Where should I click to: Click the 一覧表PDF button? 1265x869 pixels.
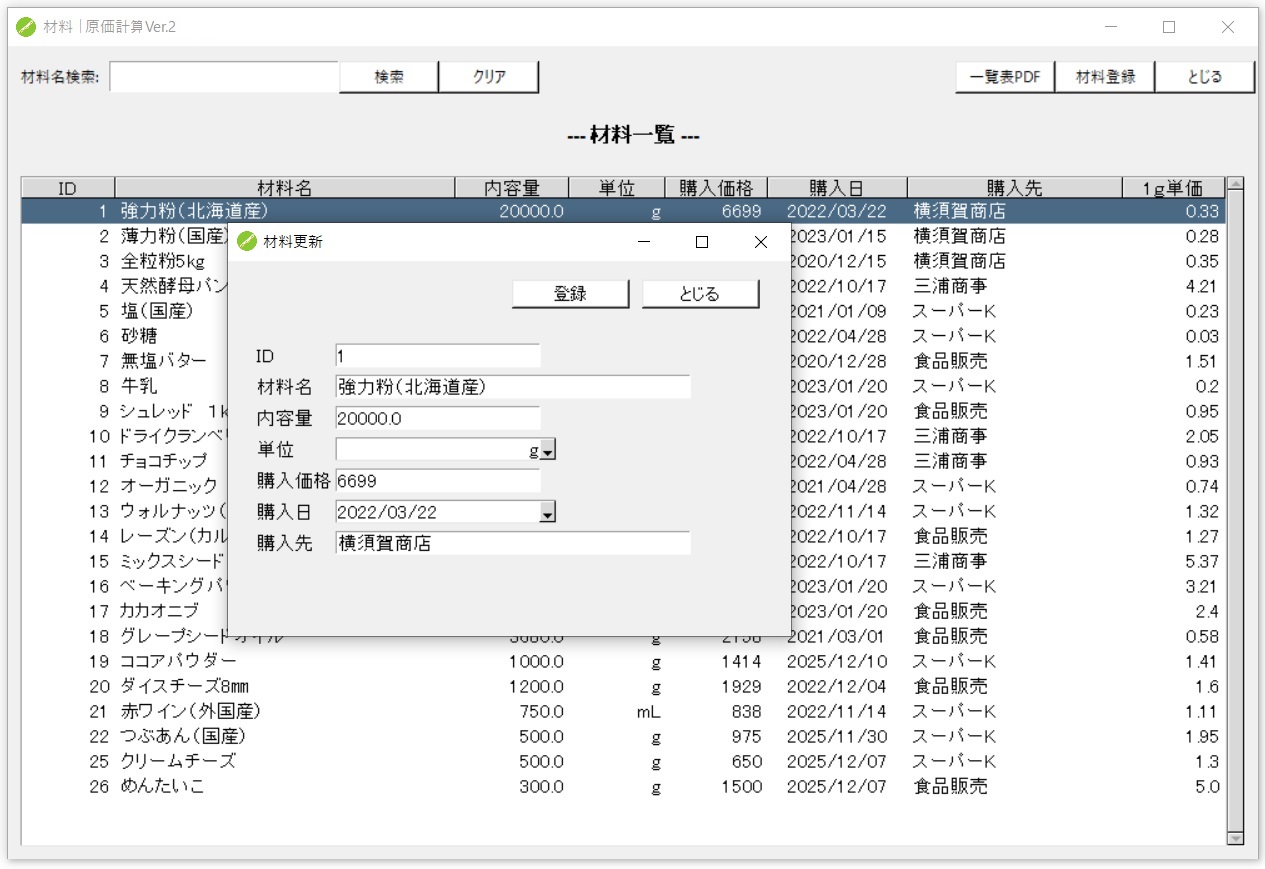coord(1005,76)
